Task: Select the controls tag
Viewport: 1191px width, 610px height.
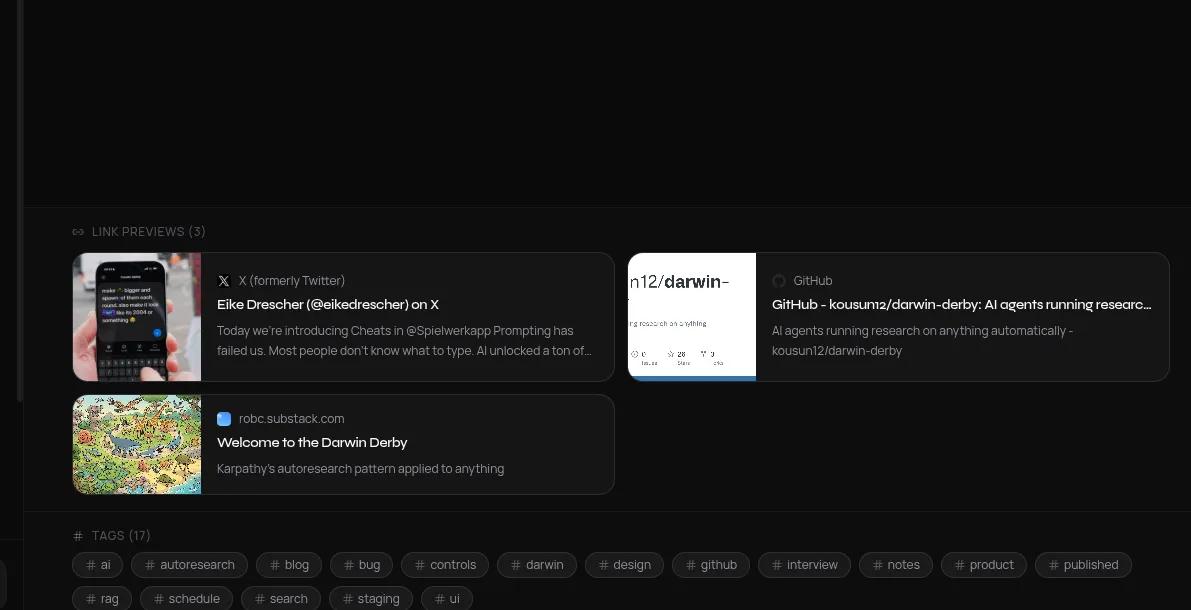Action: (444, 565)
